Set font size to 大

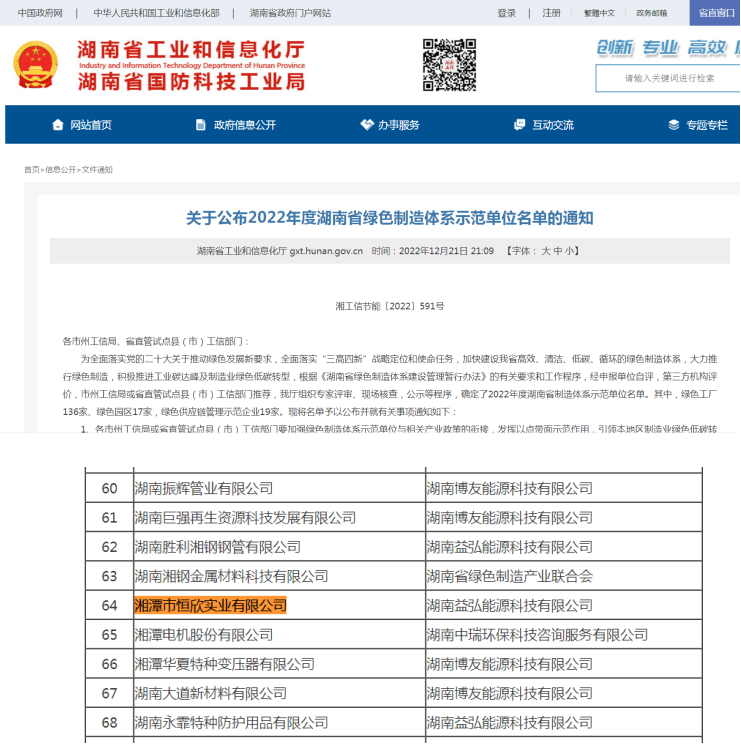pos(546,251)
